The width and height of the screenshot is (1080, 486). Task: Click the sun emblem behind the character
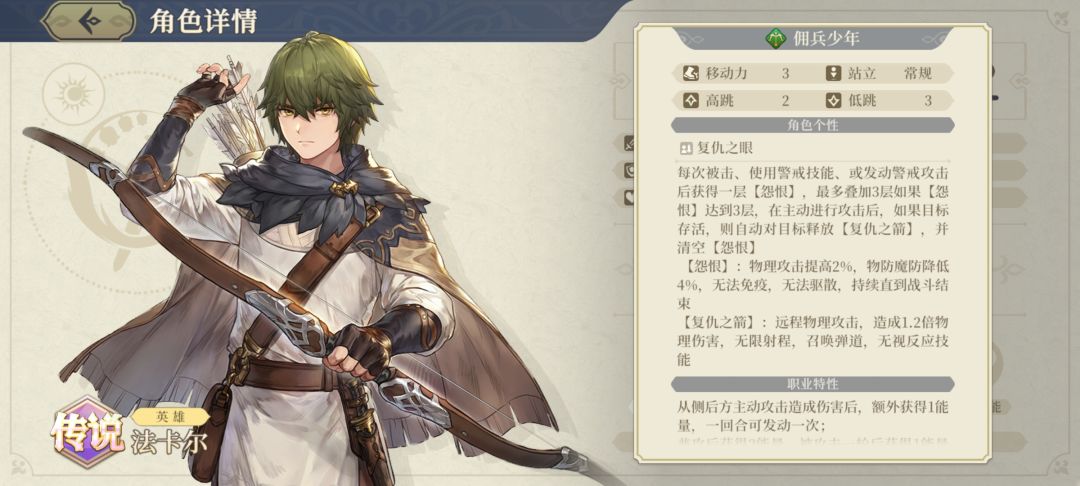[x=73, y=94]
